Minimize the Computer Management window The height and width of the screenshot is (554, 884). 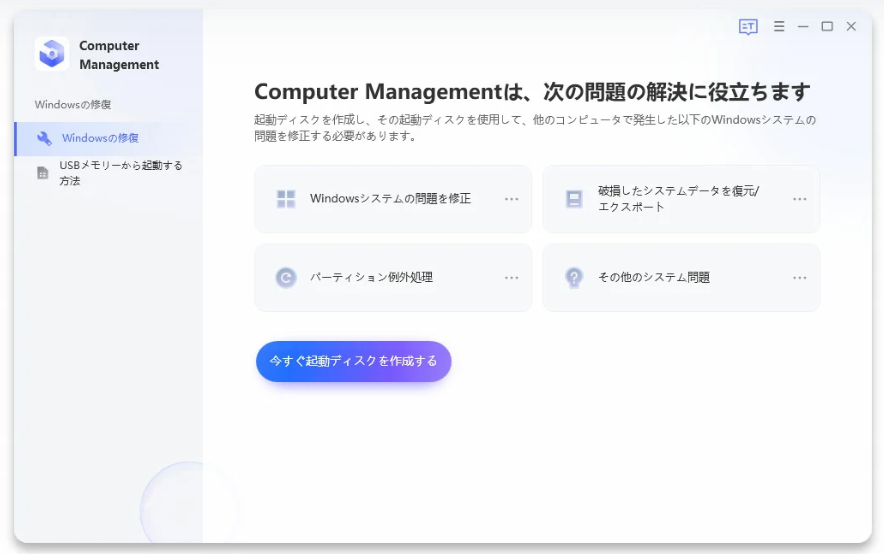(x=803, y=26)
